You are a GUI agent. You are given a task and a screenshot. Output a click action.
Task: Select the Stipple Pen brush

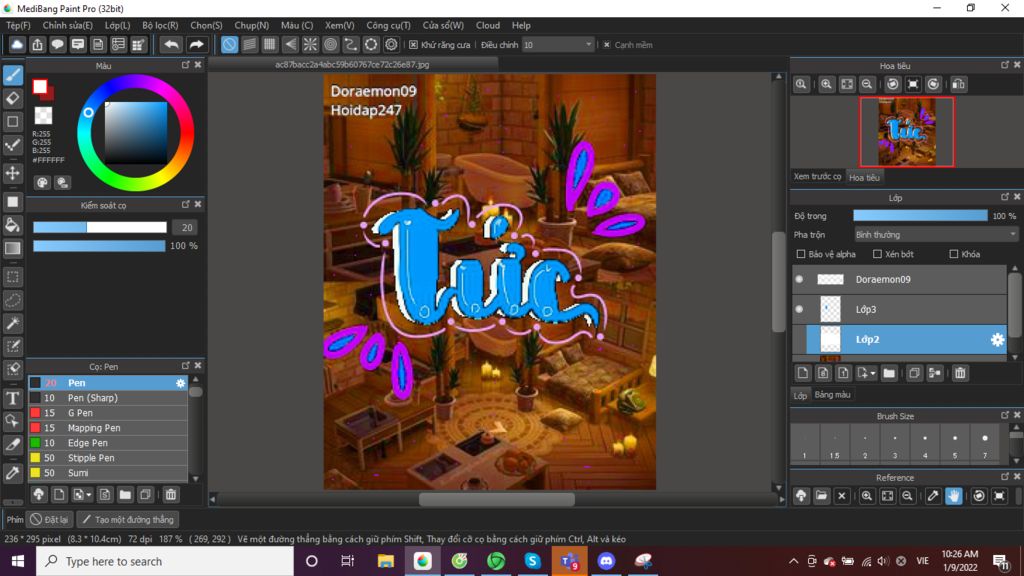108,458
